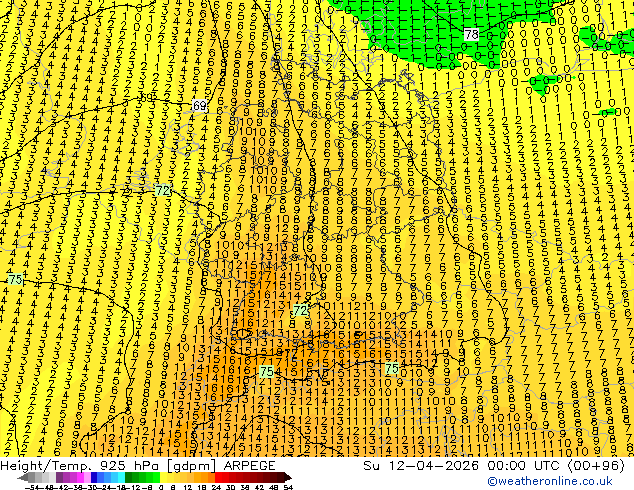
Task: Pick the bright red legend swatch
Action: tap(218, 477)
